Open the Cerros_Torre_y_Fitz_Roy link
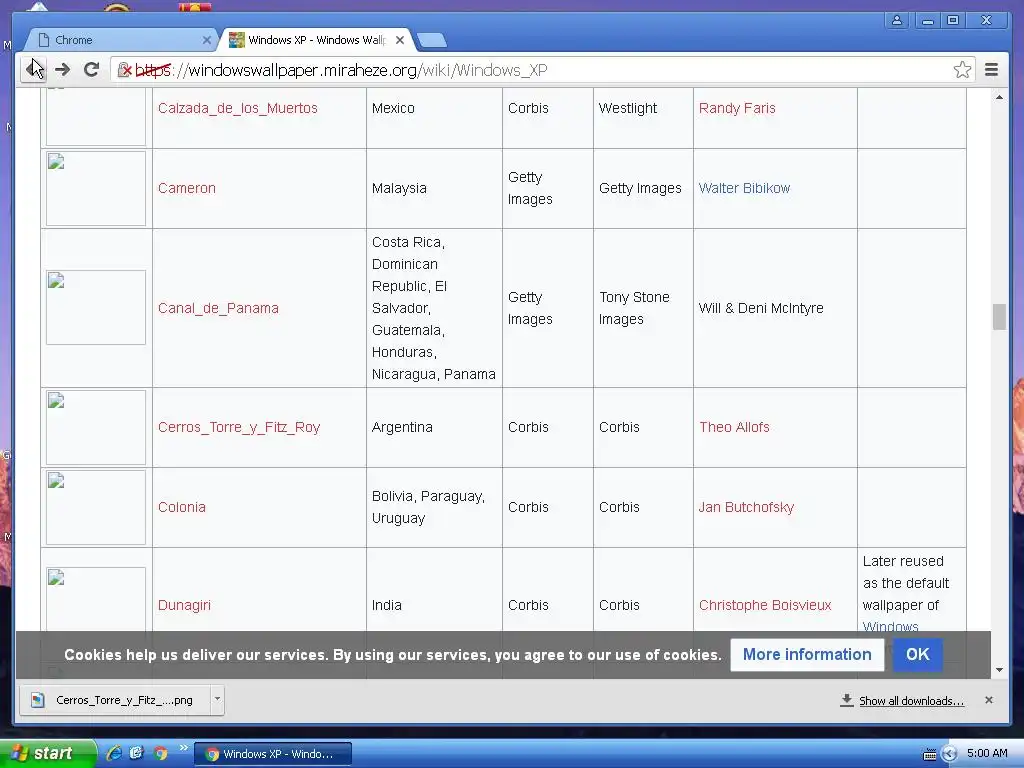Viewport: 1024px width, 768px height. pos(239,427)
